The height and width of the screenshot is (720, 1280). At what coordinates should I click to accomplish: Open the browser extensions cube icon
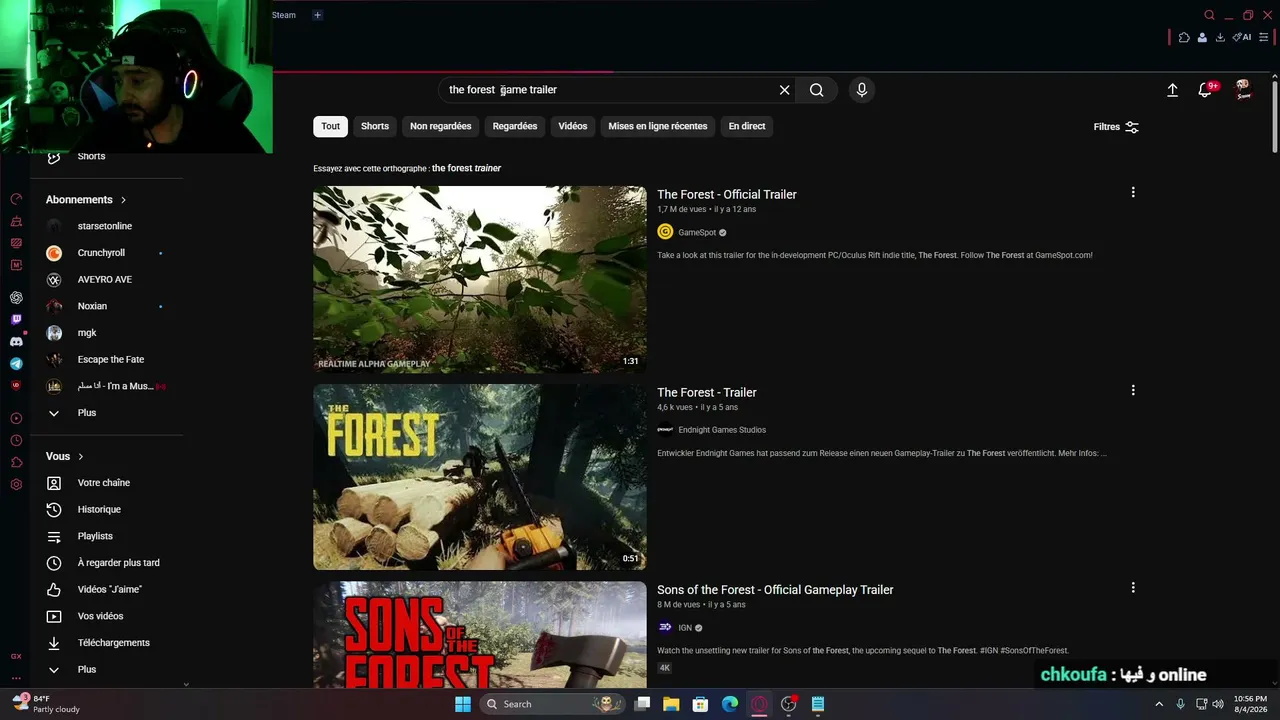[x=1184, y=37]
